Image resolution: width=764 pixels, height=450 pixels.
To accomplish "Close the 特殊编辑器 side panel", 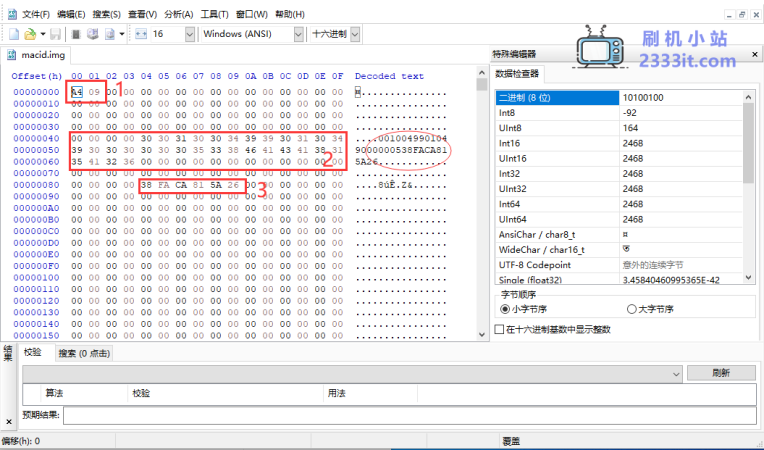I will [x=755, y=54].
